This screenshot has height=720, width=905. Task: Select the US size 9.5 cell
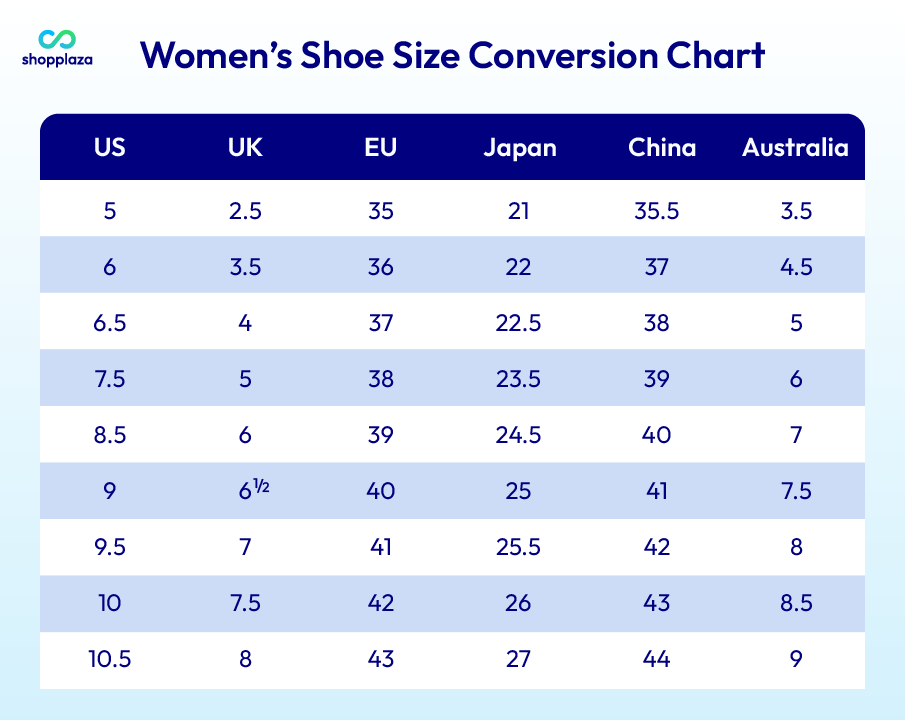point(110,547)
